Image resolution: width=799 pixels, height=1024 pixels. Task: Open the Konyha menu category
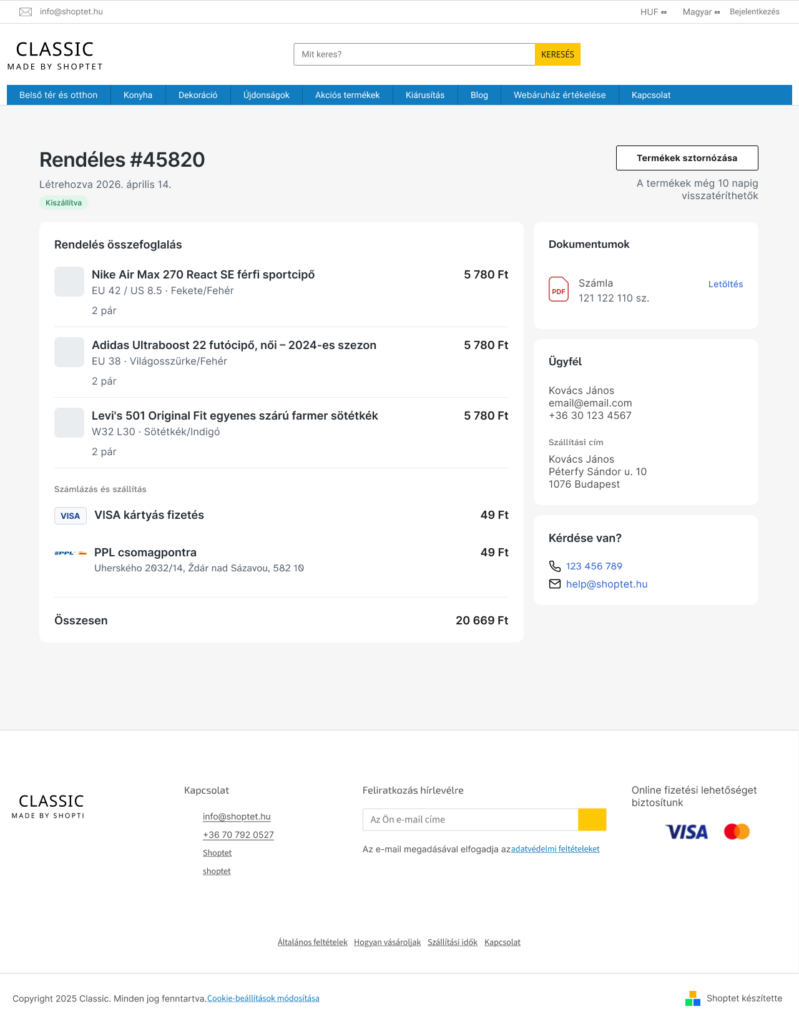pos(138,95)
